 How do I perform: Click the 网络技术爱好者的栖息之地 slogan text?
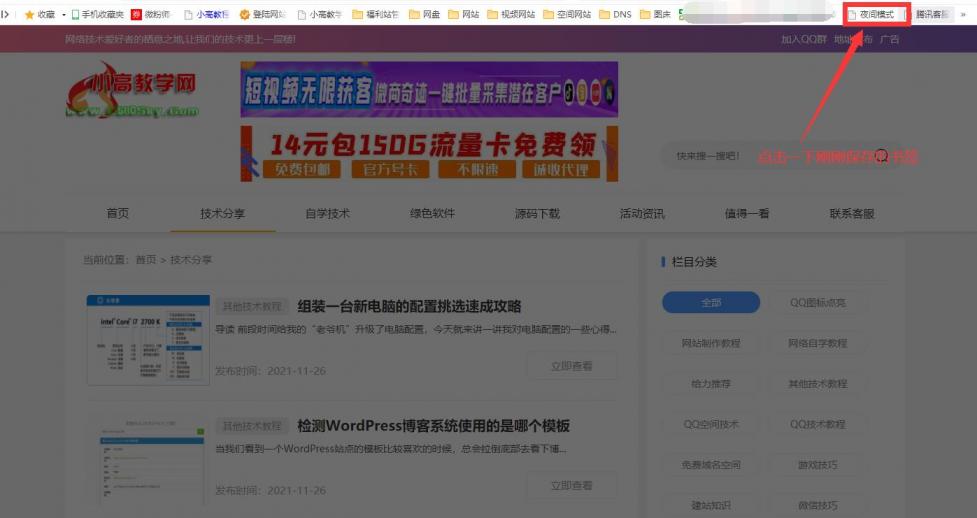click(x=181, y=39)
